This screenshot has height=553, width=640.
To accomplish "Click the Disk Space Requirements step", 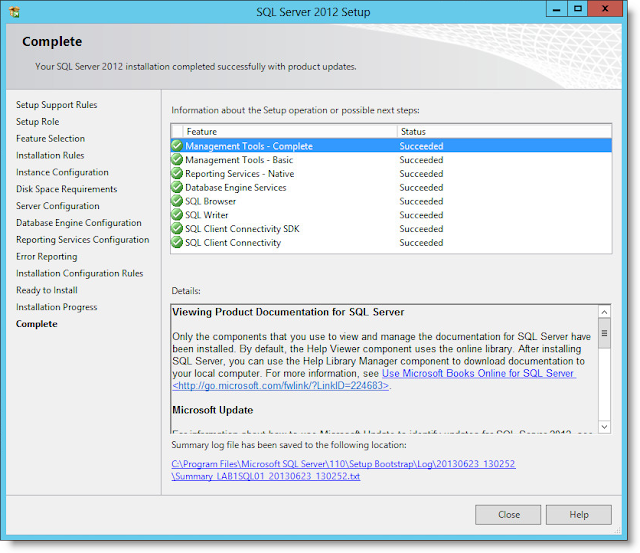I will tap(67, 189).
